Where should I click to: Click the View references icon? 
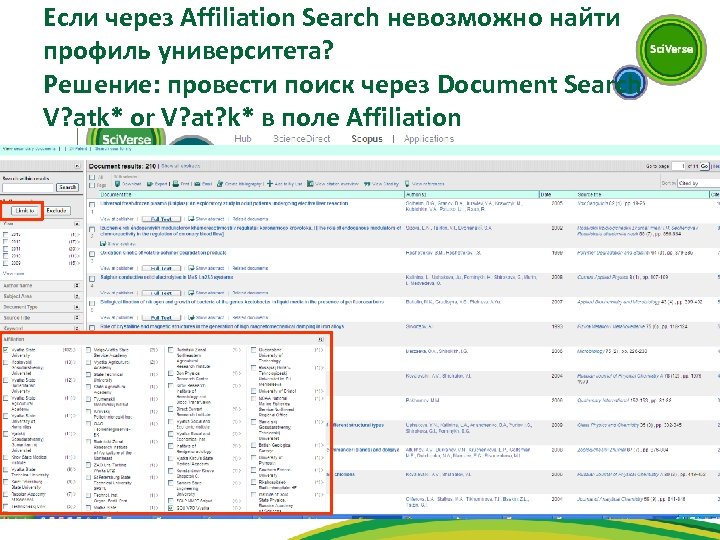(x=407, y=184)
